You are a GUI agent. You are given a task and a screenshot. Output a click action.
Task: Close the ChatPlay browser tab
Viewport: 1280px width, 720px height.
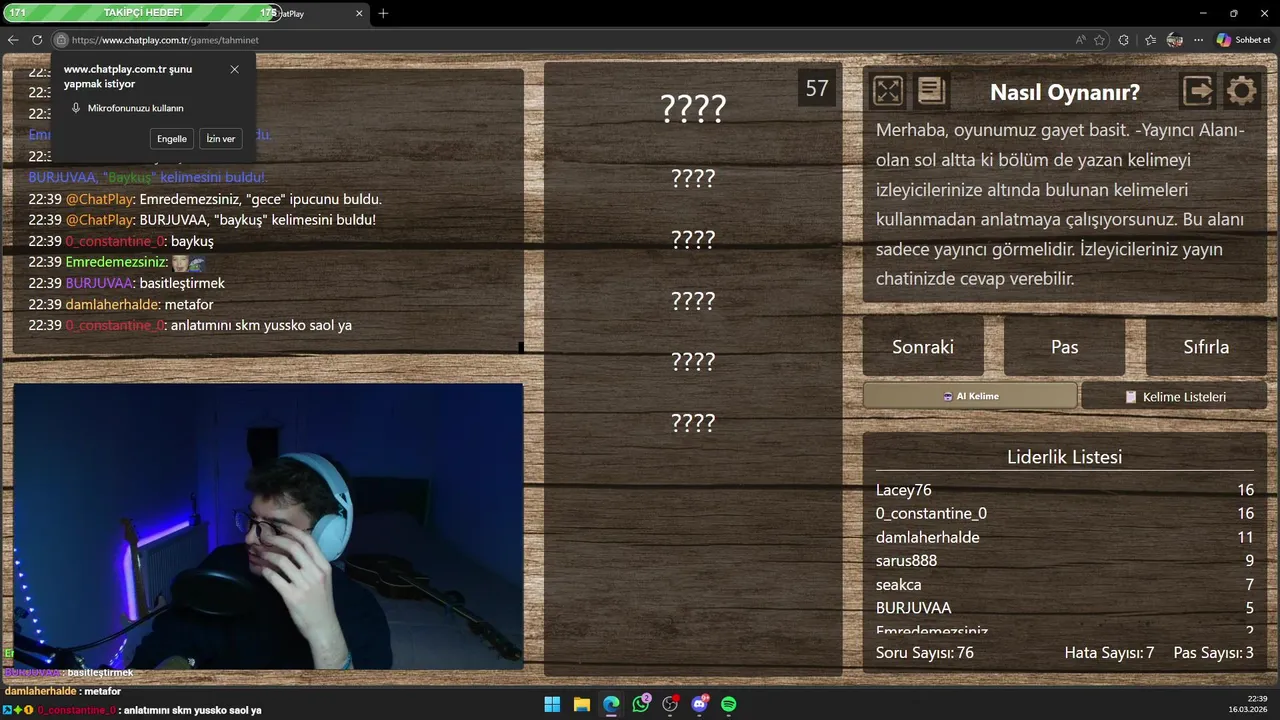point(359,13)
